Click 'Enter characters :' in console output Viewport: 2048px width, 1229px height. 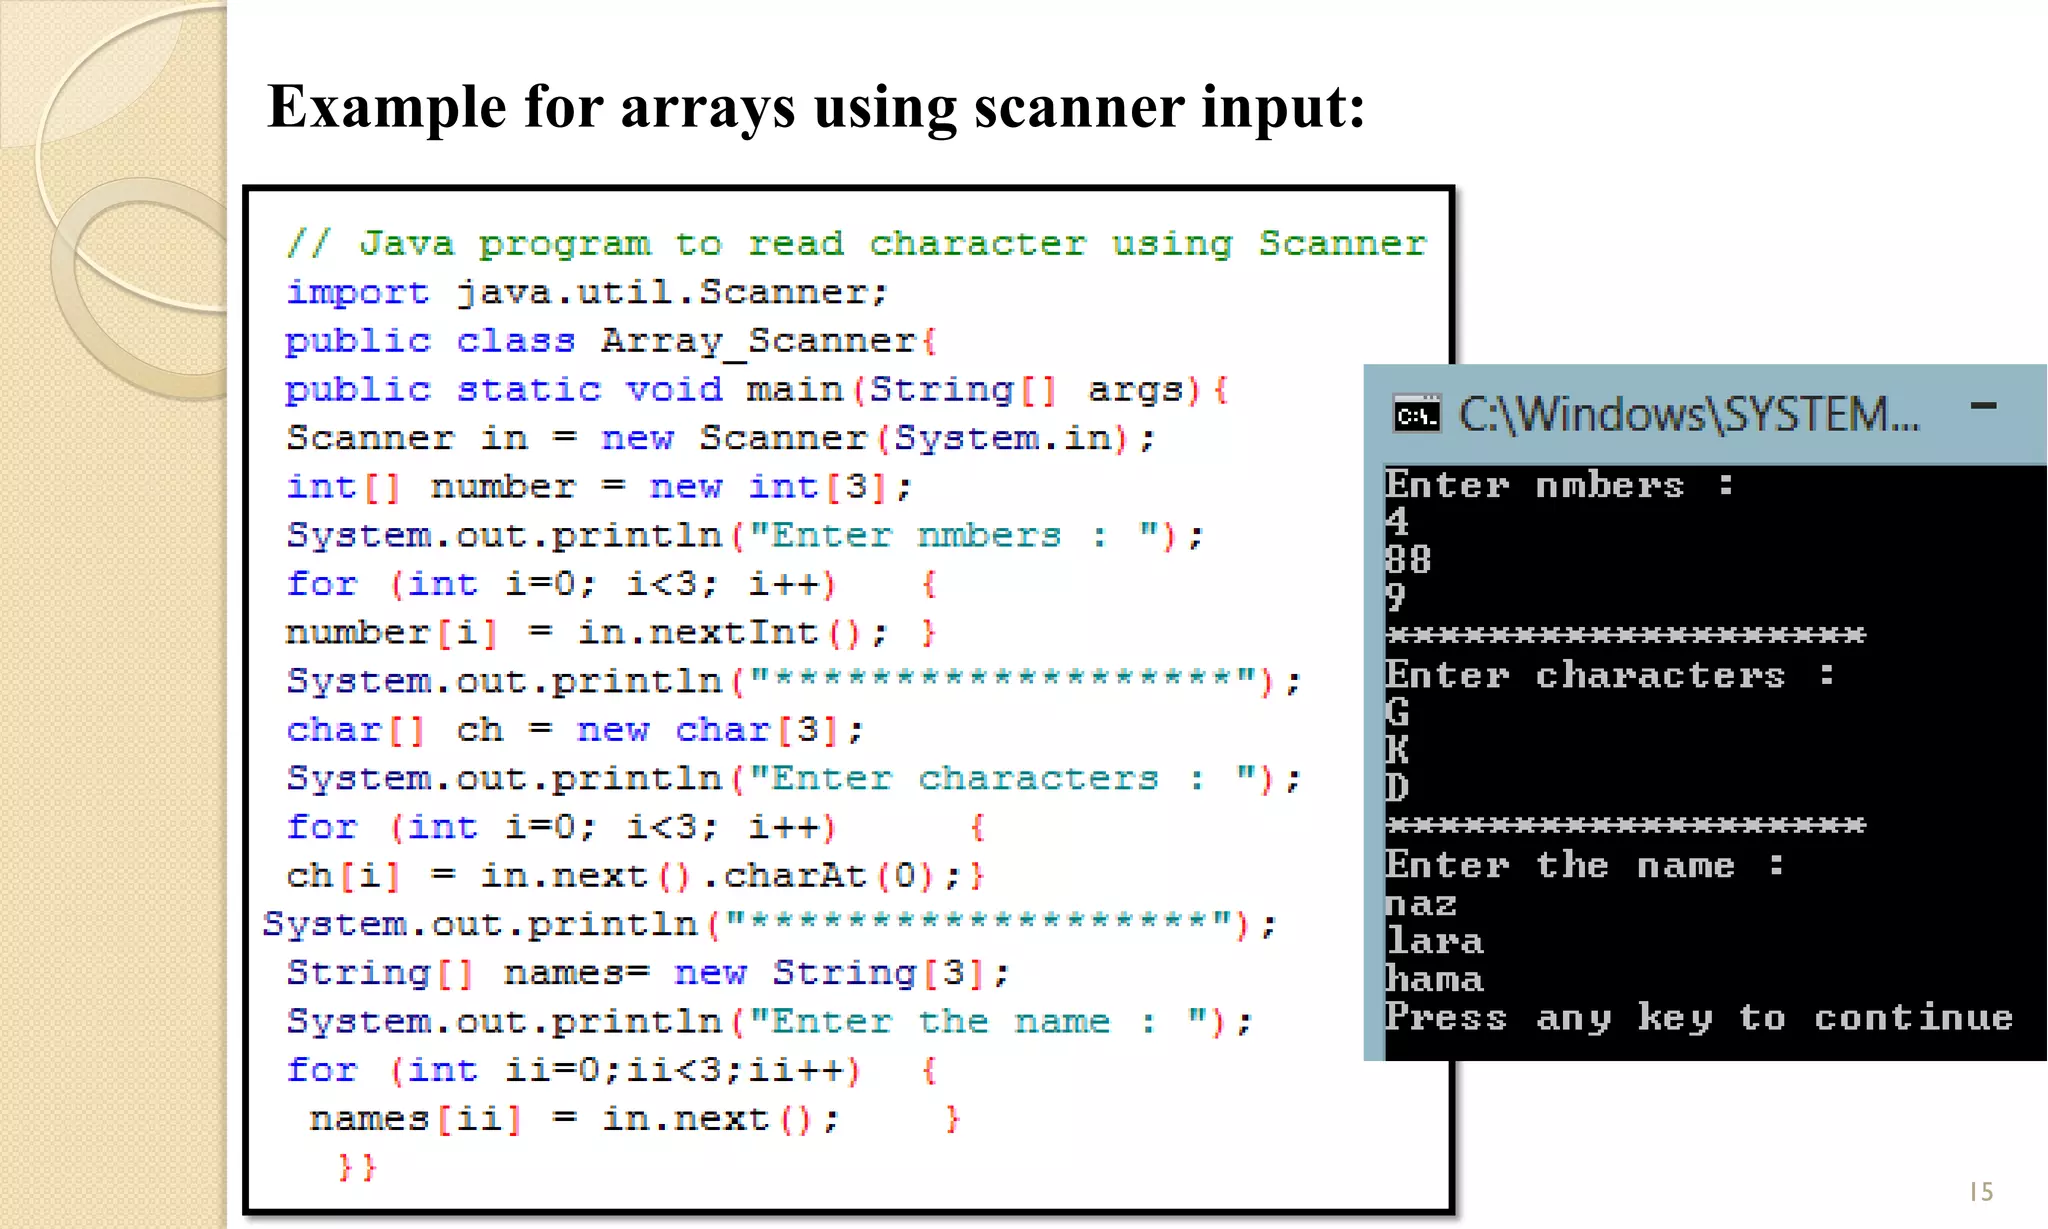click(x=1608, y=676)
